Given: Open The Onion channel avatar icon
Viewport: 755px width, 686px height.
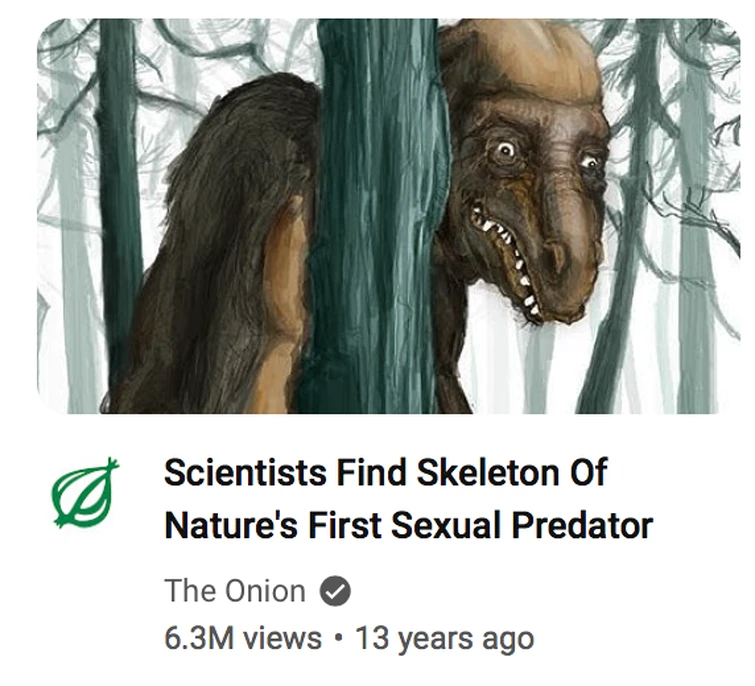Looking at the screenshot, I should pyautogui.click(x=85, y=492).
